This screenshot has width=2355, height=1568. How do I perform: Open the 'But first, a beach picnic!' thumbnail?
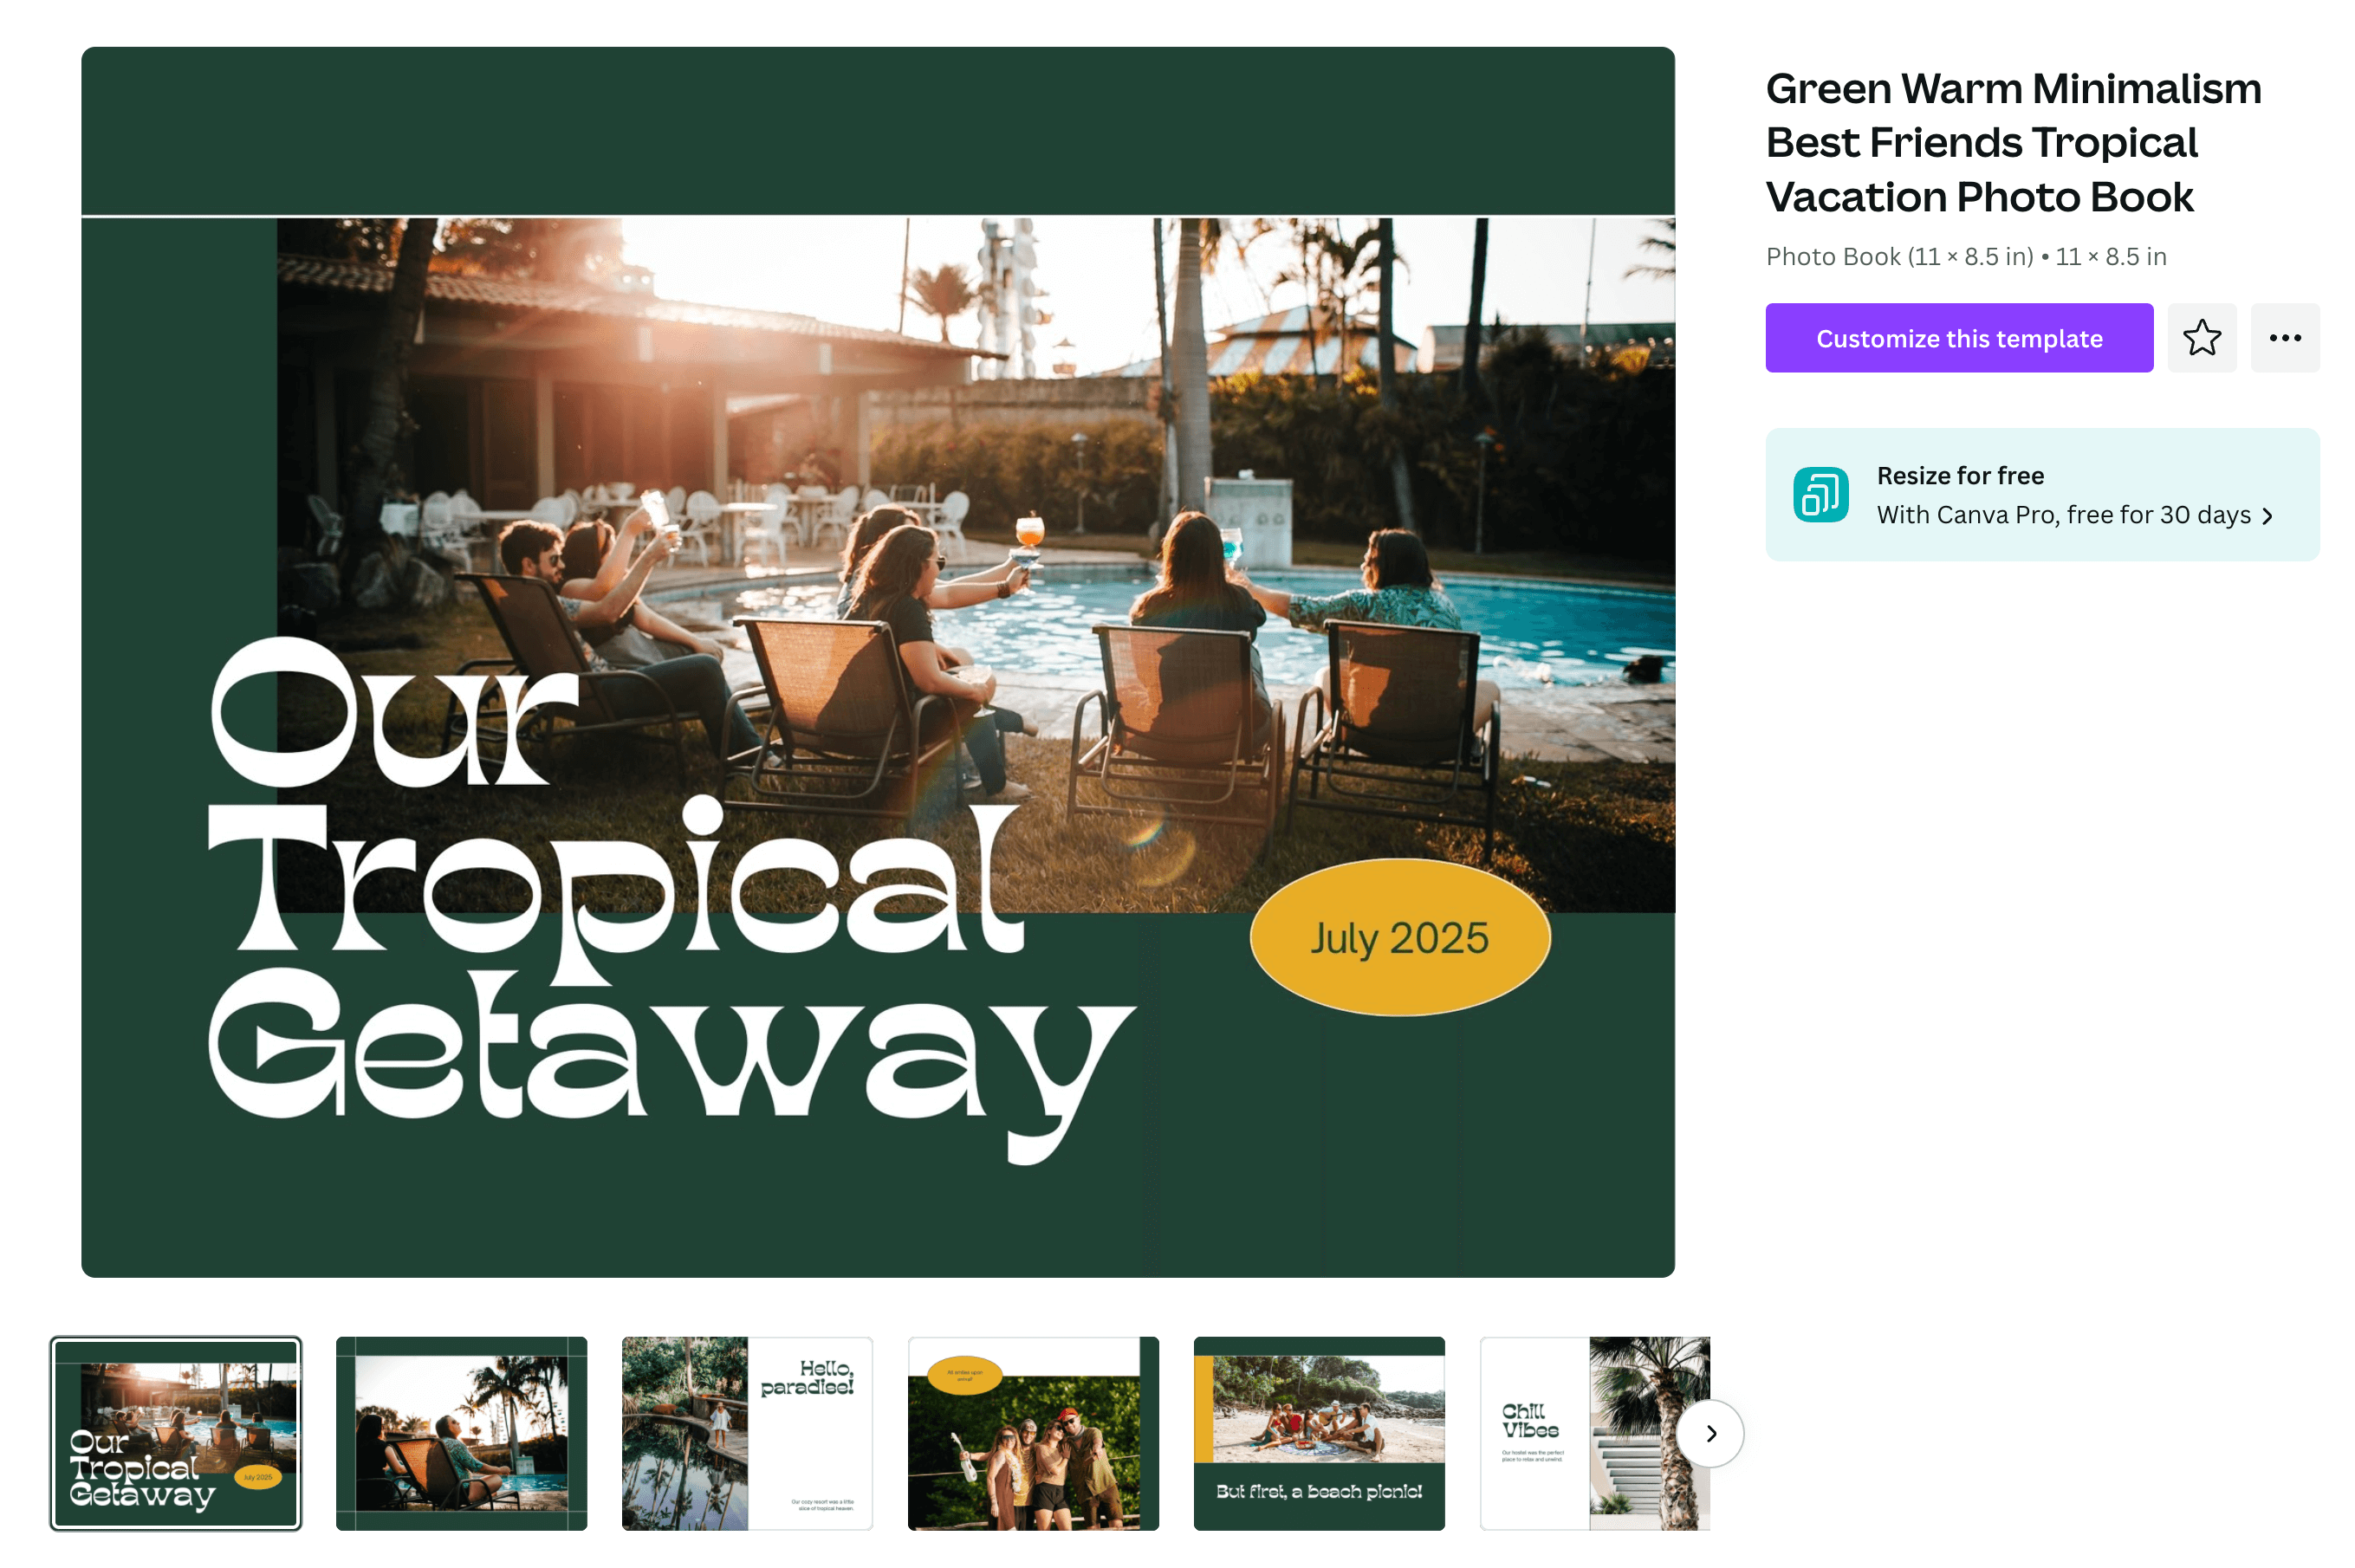point(1319,1434)
